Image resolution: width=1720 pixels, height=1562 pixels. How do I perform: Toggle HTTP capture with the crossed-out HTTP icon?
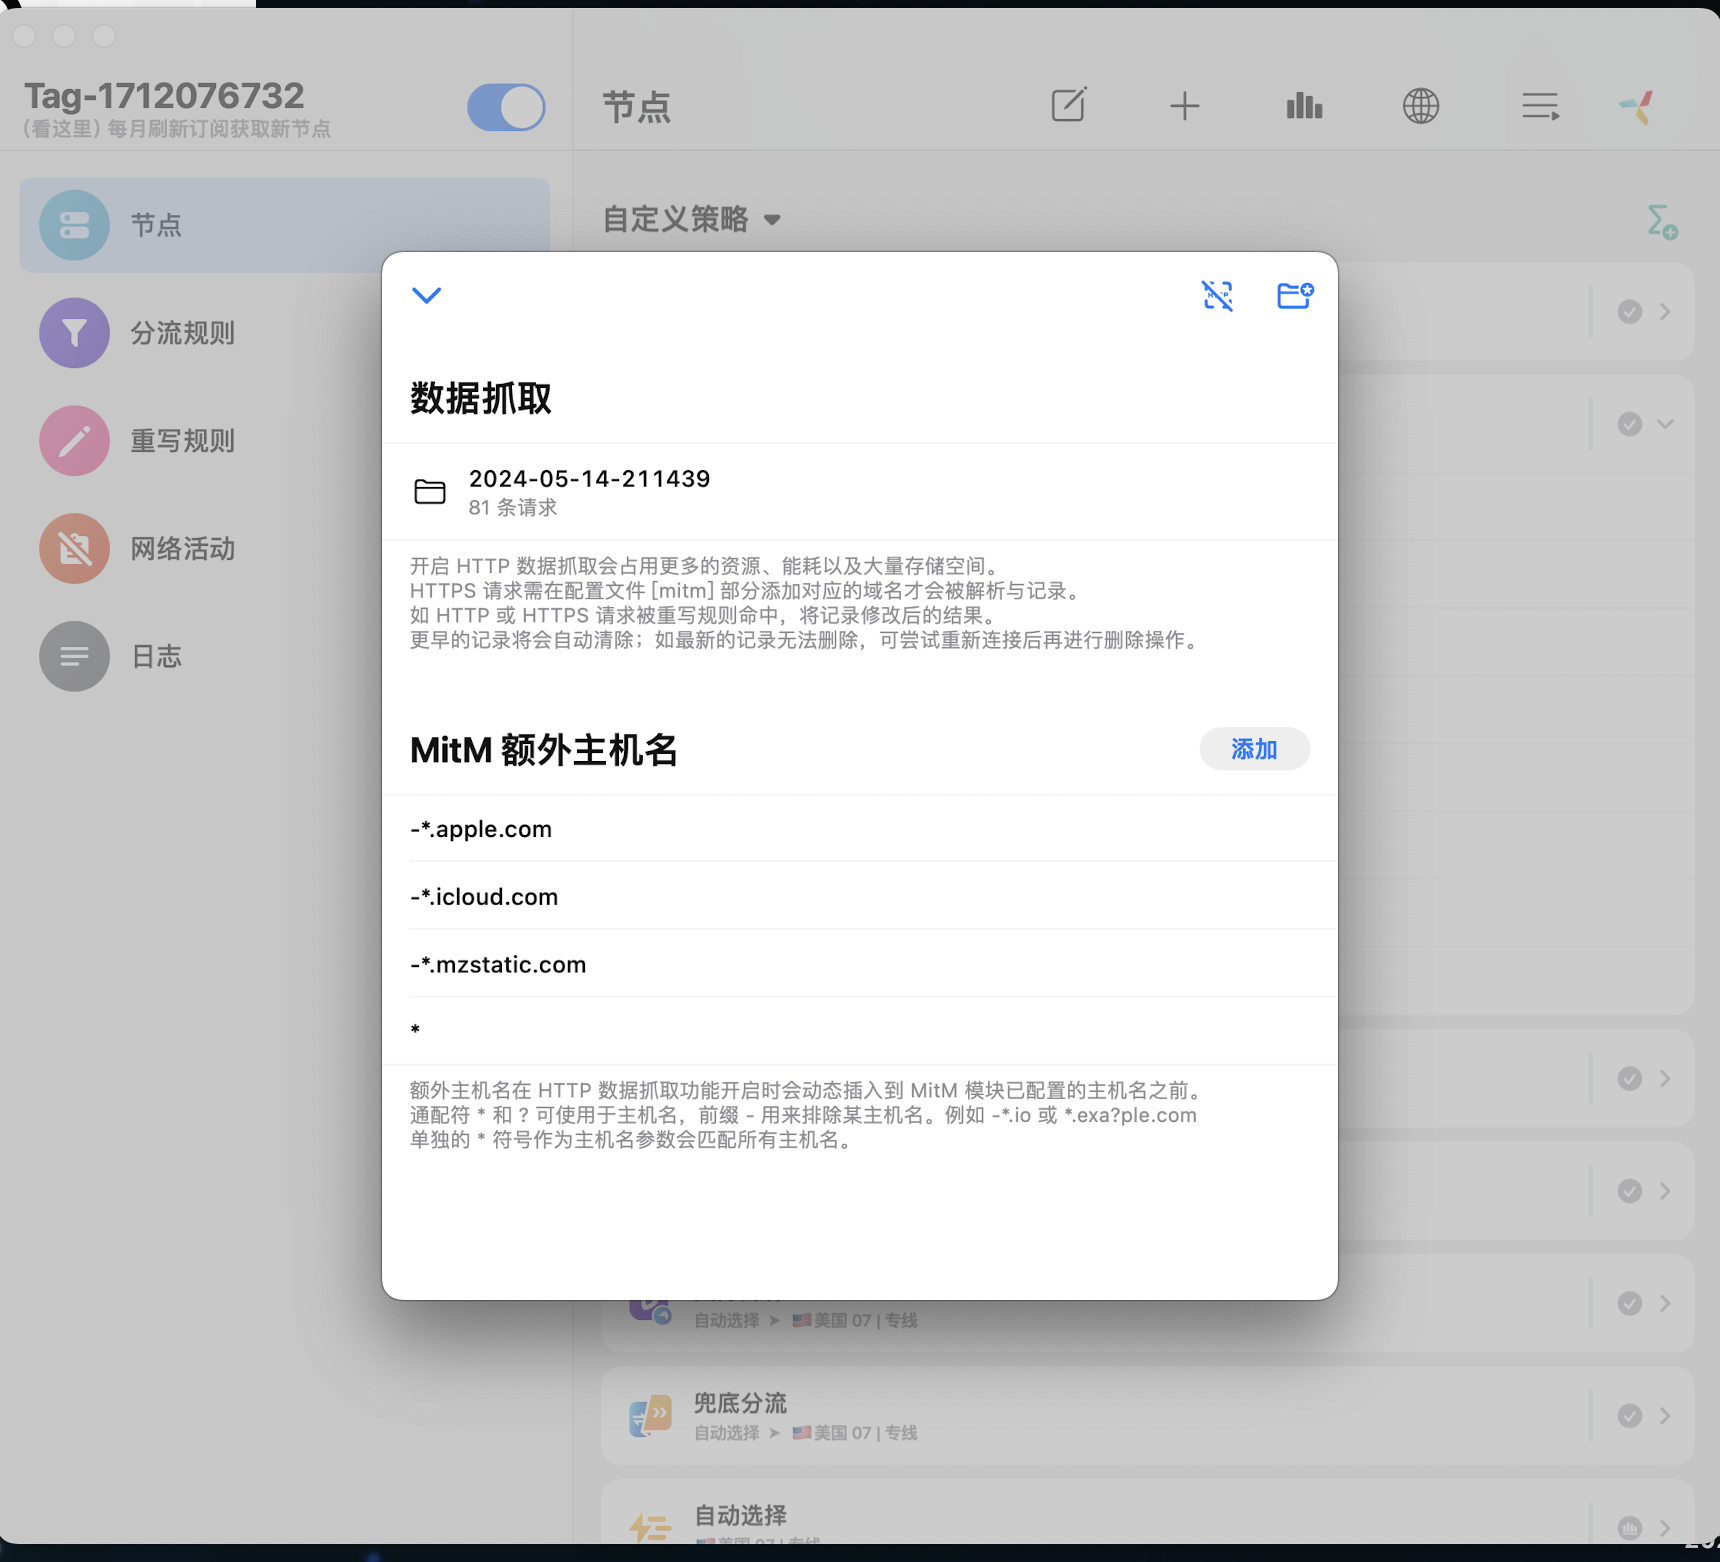1218,296
